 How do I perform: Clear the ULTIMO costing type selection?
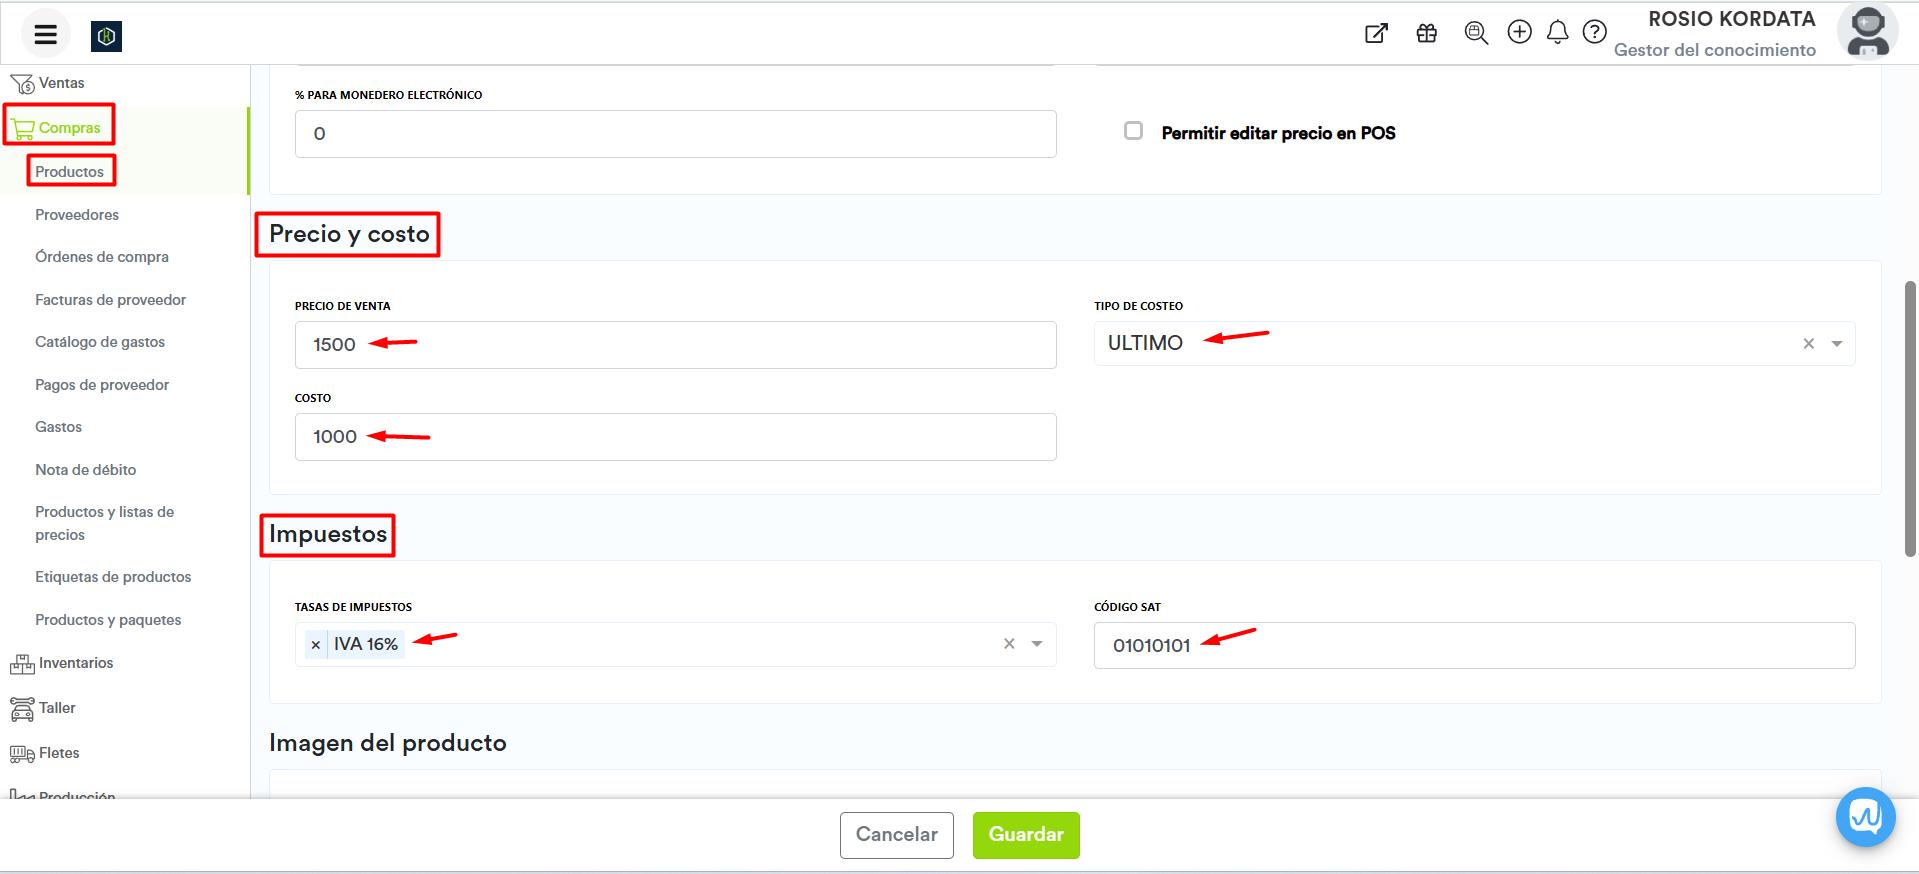(x=1808, y=344)
